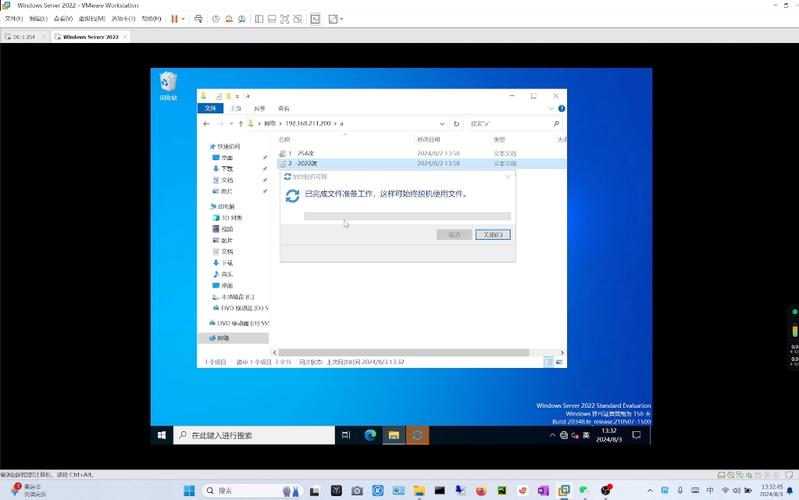The image size is (799, 500).
Task: Expand the address bar history dropdown
Action: [x=442, y=124]
